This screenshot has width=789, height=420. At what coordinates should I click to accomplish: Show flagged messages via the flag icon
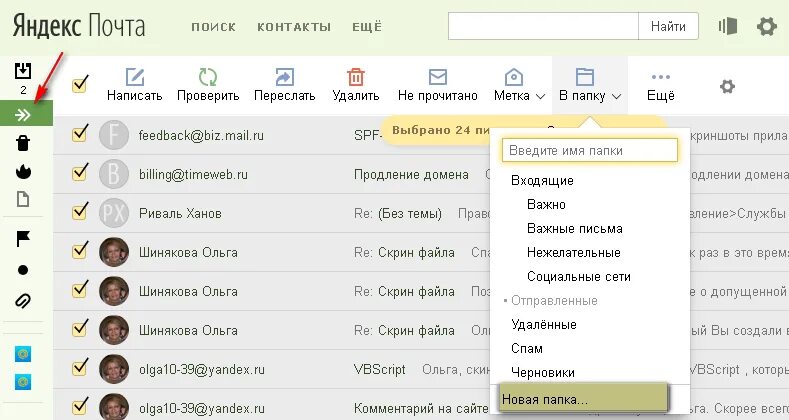(x=23, y=238)
